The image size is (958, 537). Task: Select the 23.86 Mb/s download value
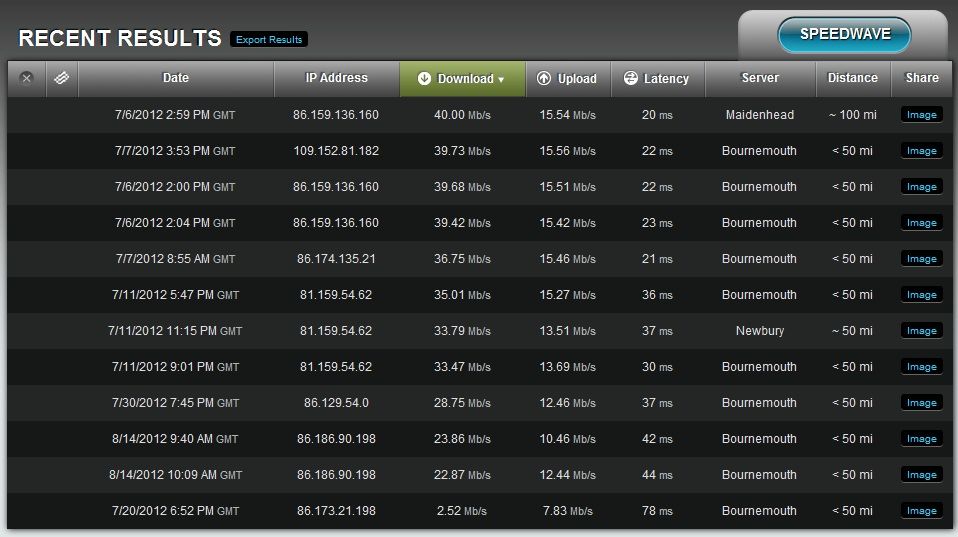pyautogui.click(x=463, y=439)
